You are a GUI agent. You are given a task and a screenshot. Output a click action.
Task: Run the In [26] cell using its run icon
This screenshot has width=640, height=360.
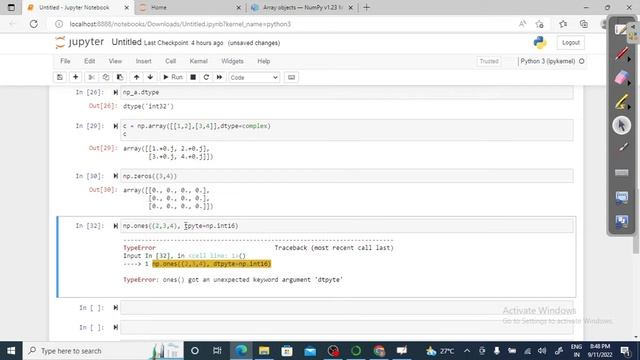tap(116, 92)
